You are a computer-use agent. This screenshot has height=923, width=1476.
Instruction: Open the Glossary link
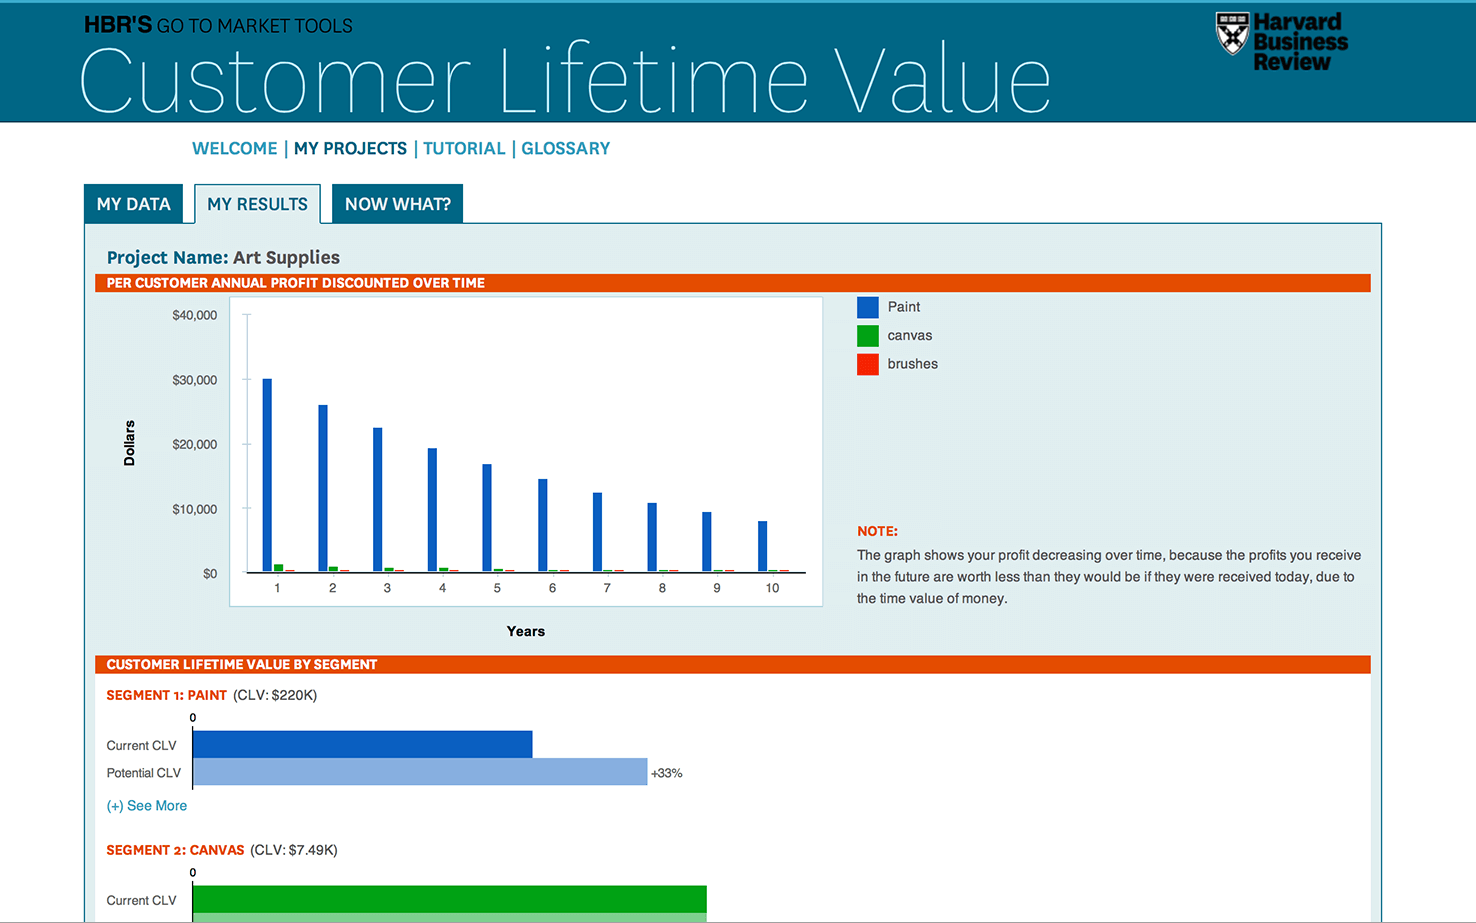pyautogui.click(x=565, y=148)
